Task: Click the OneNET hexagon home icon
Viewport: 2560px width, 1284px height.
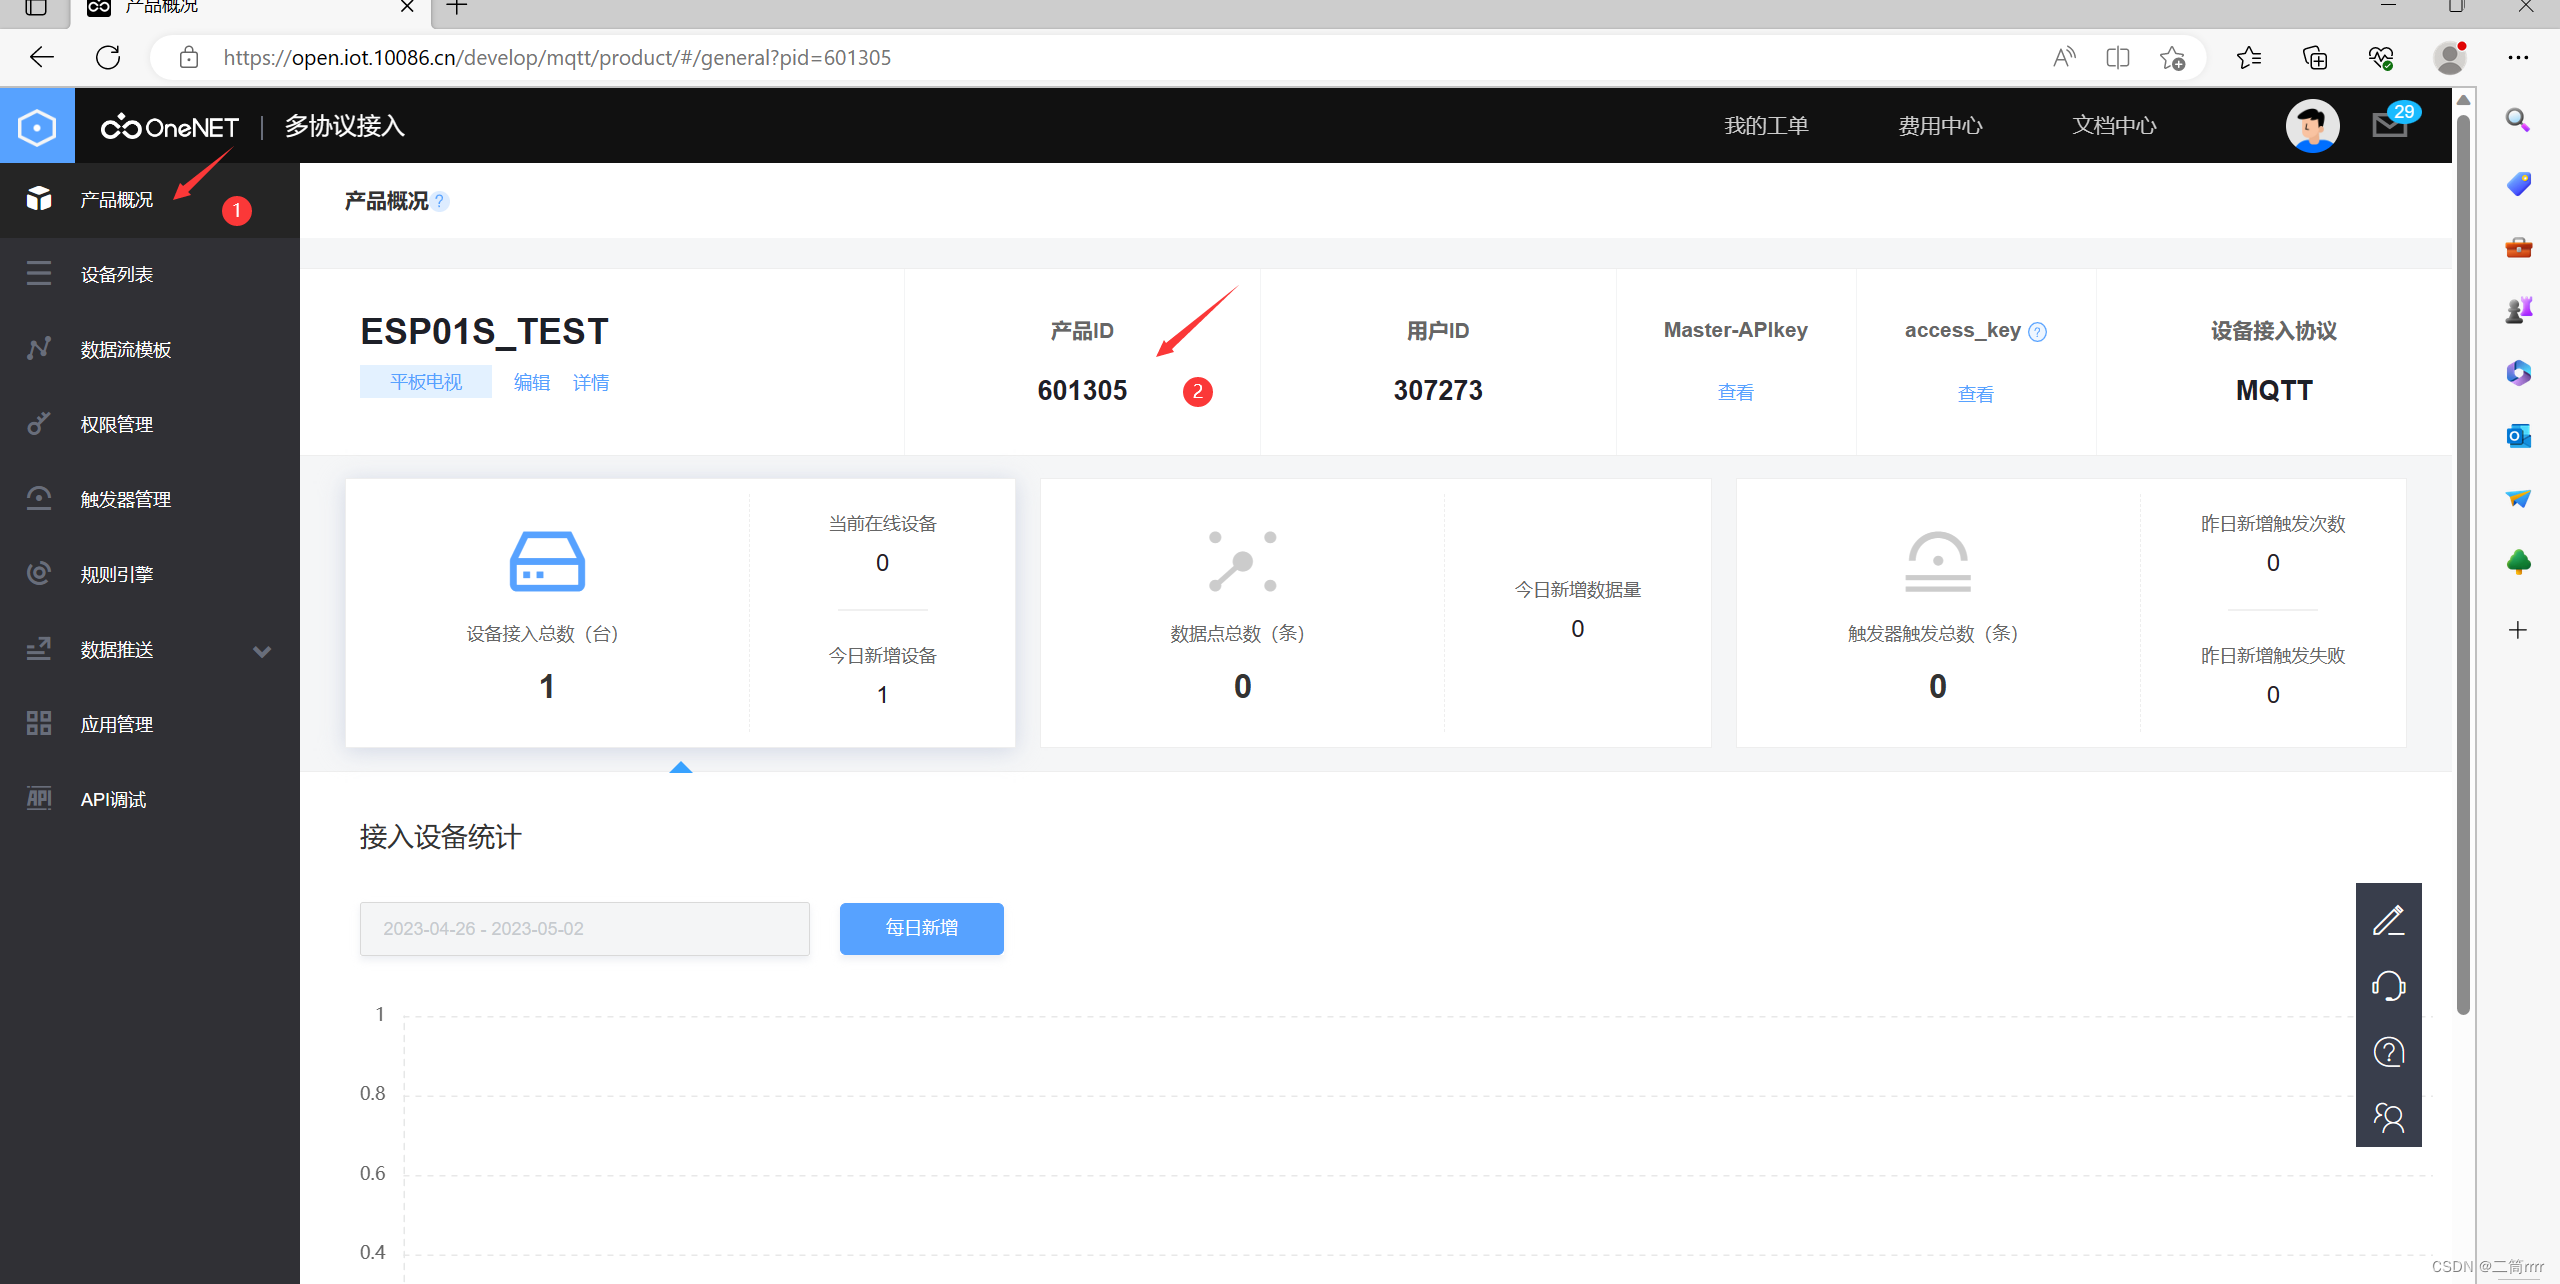Action: tap(37, 127)
